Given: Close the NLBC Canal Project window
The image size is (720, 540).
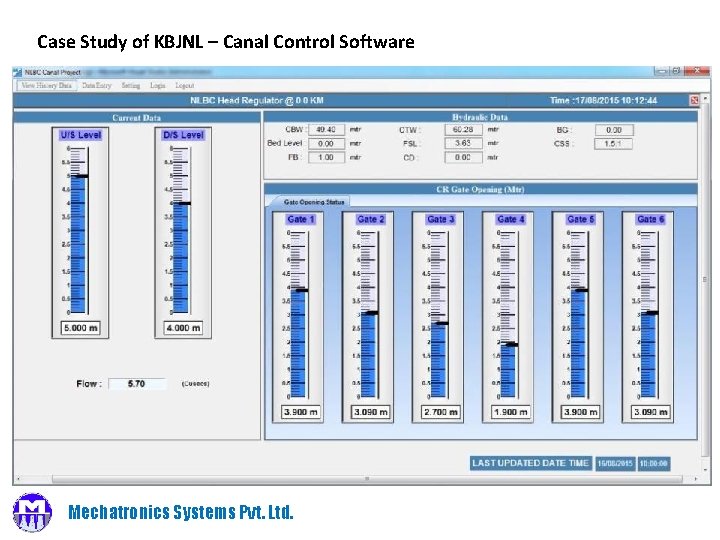Looking at the screenshot, I should 697,71.
